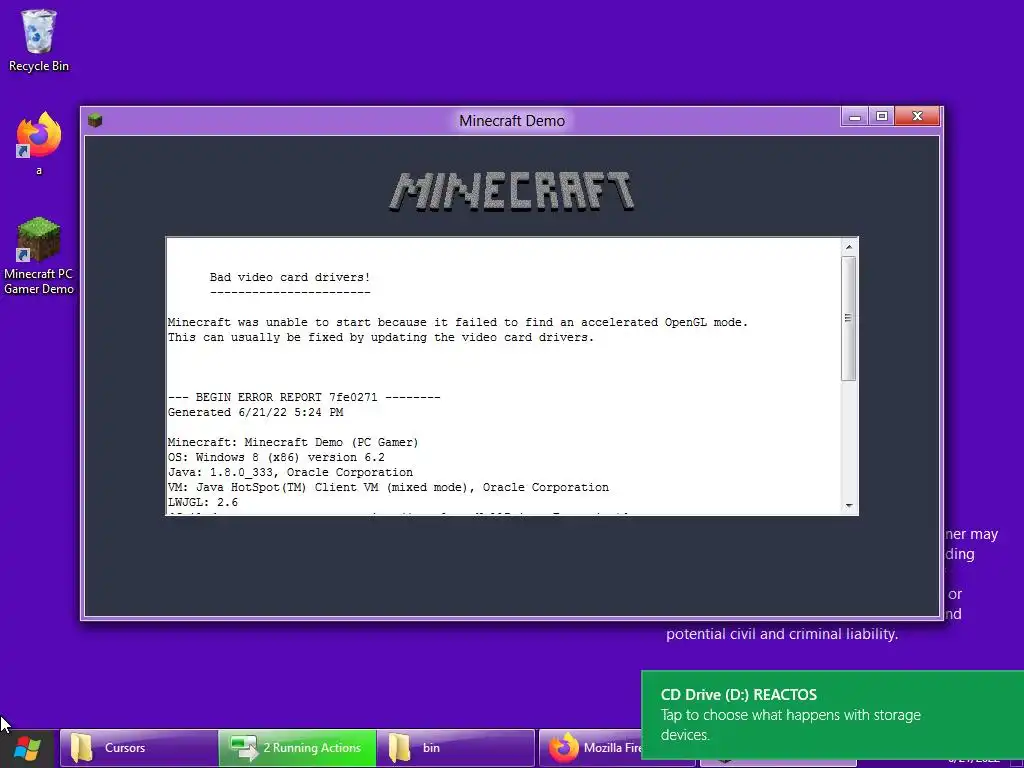Switch to Mozilla Firefox on the taskbar
The image size is (1024, 768).
[590, 748]
